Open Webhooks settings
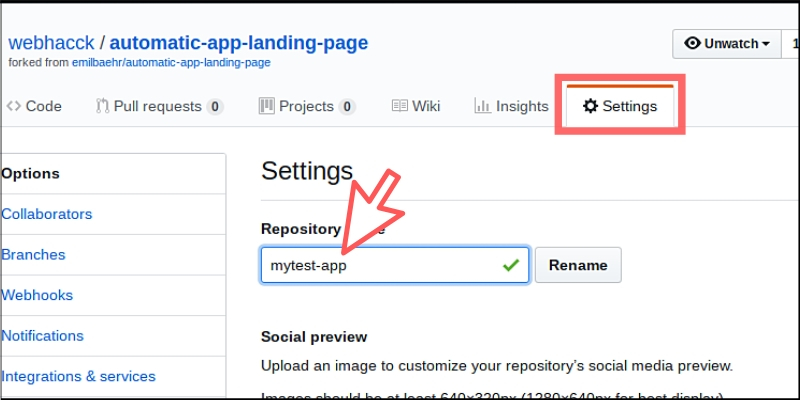 click(x=37, y=295)
